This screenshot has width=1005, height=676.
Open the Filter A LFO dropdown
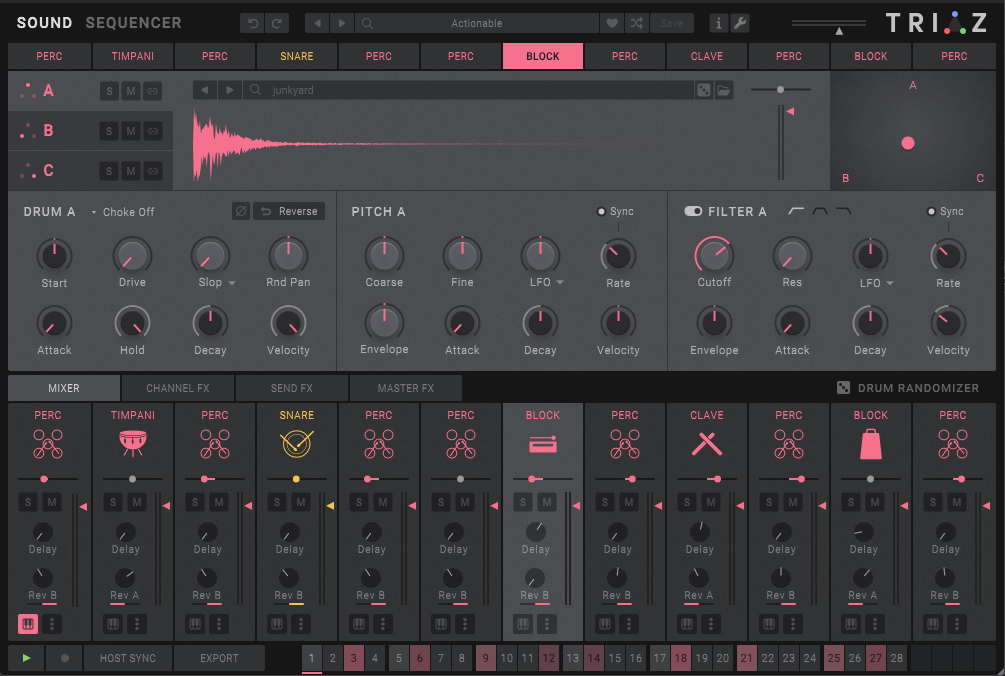pyautogui.click(x=890, y=283)
